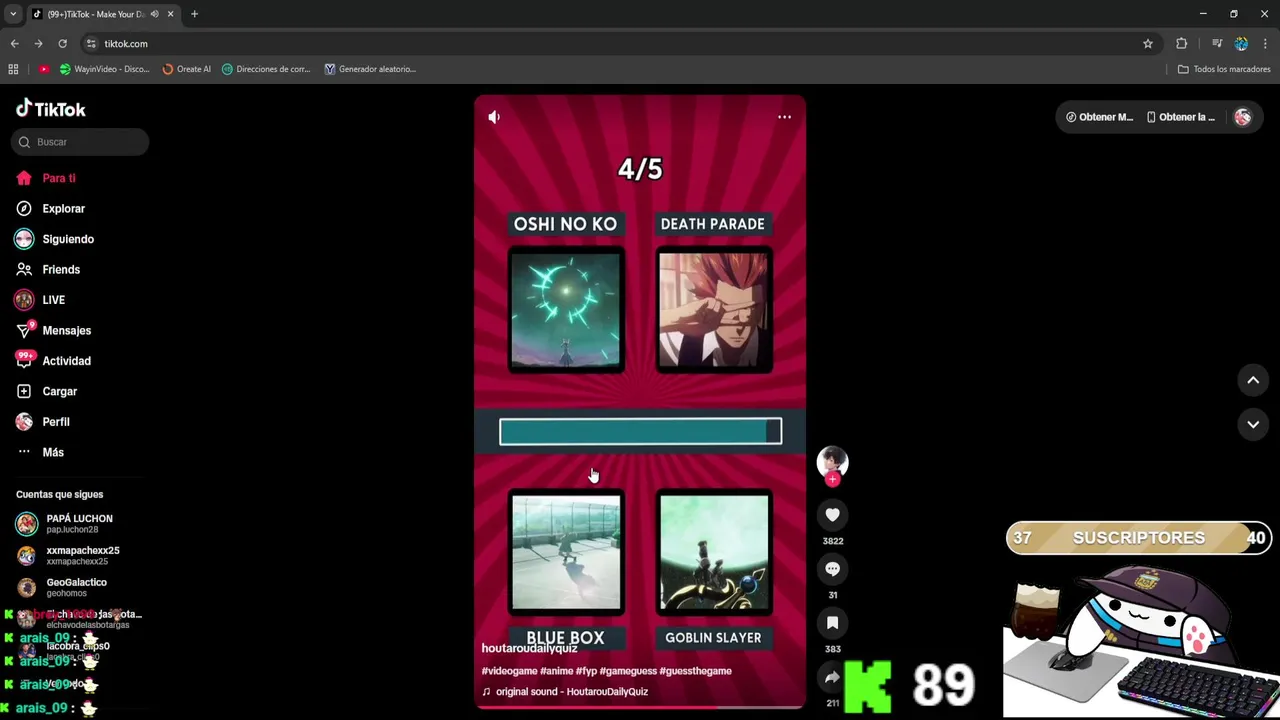Open houtaroudailyquiz username link

click(x=529, y=648)
